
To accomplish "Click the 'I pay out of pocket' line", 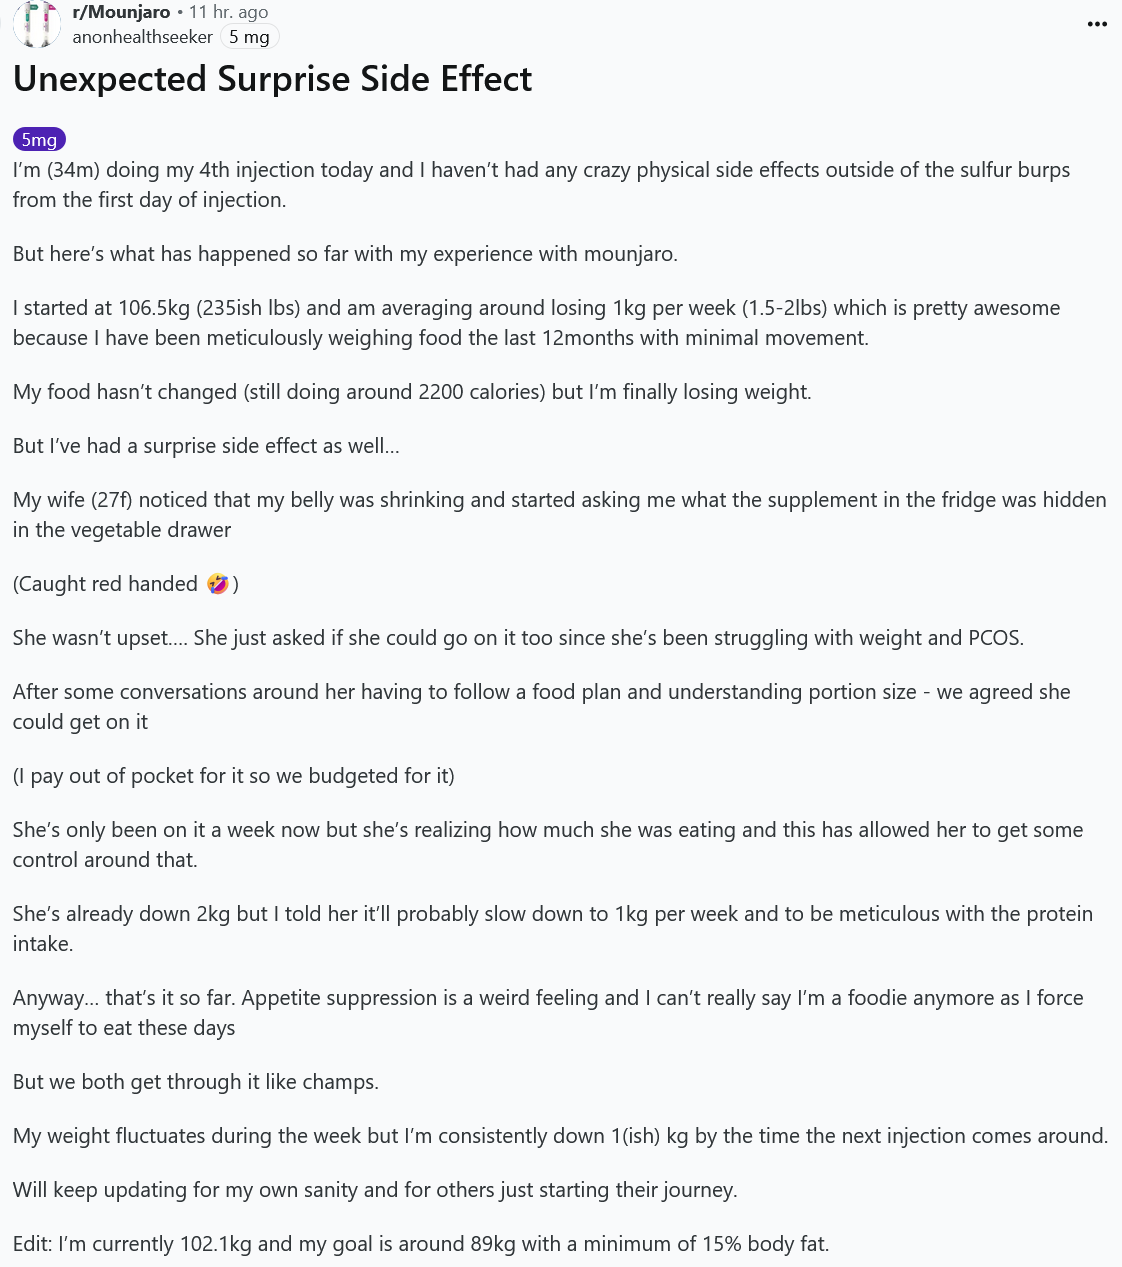I will coord(233,776).
